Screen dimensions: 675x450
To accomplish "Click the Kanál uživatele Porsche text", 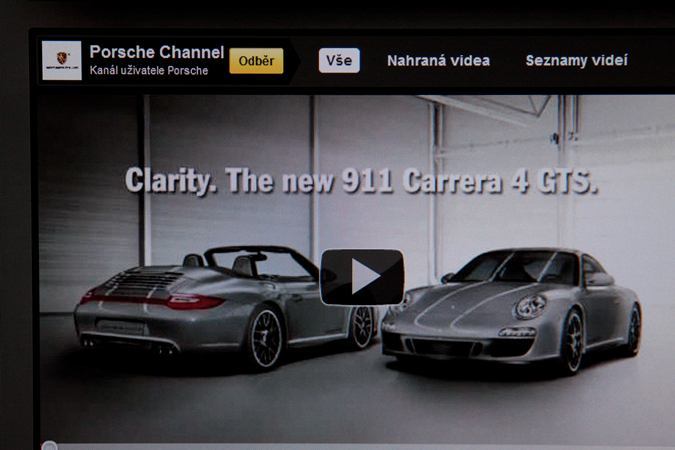I will [x=149, y=71].
